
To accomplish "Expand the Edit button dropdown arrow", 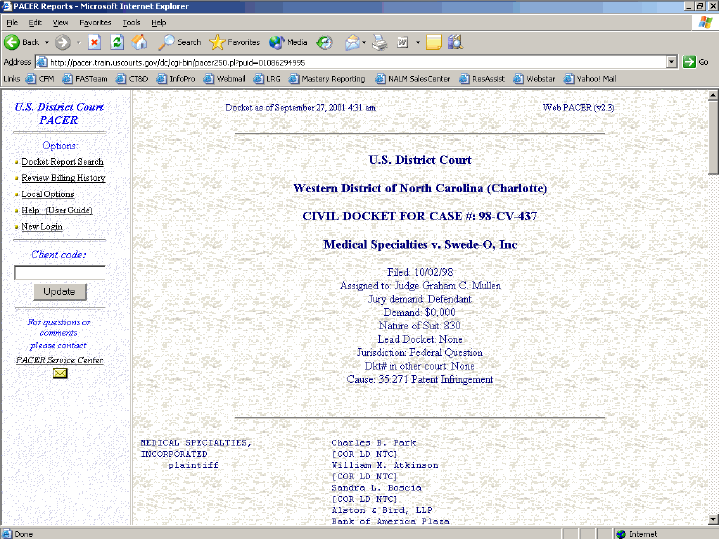I will (x=418, y=43).
